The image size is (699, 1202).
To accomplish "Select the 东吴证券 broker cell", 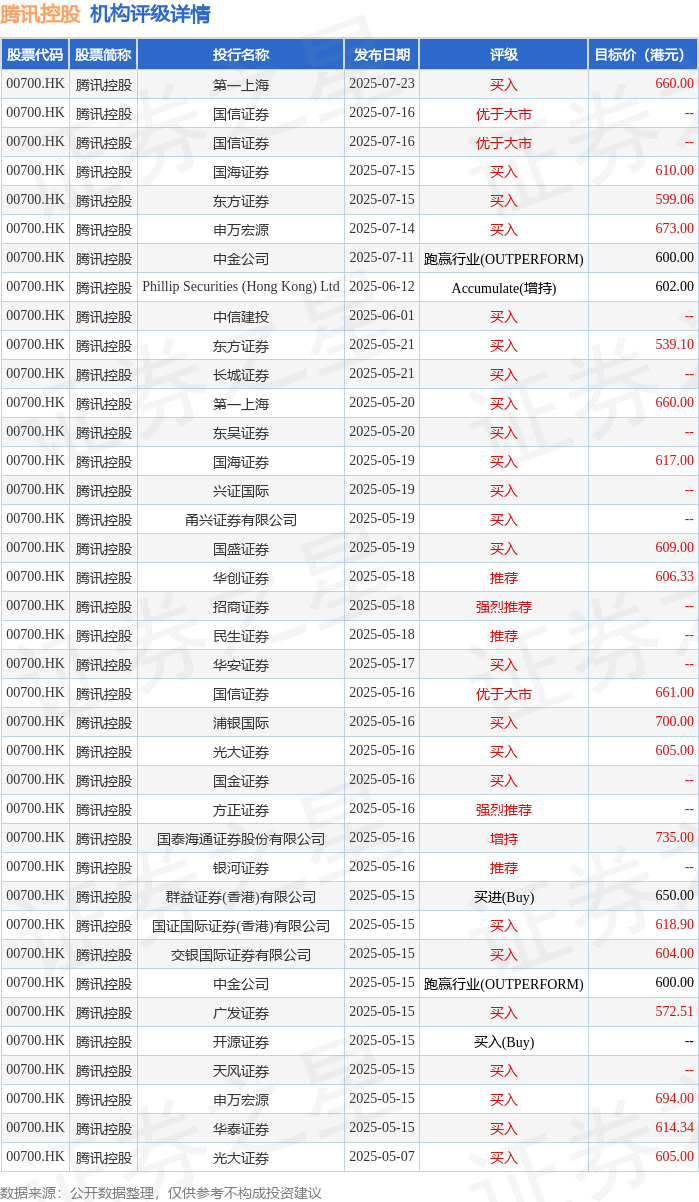I will [x=241, y=432].
